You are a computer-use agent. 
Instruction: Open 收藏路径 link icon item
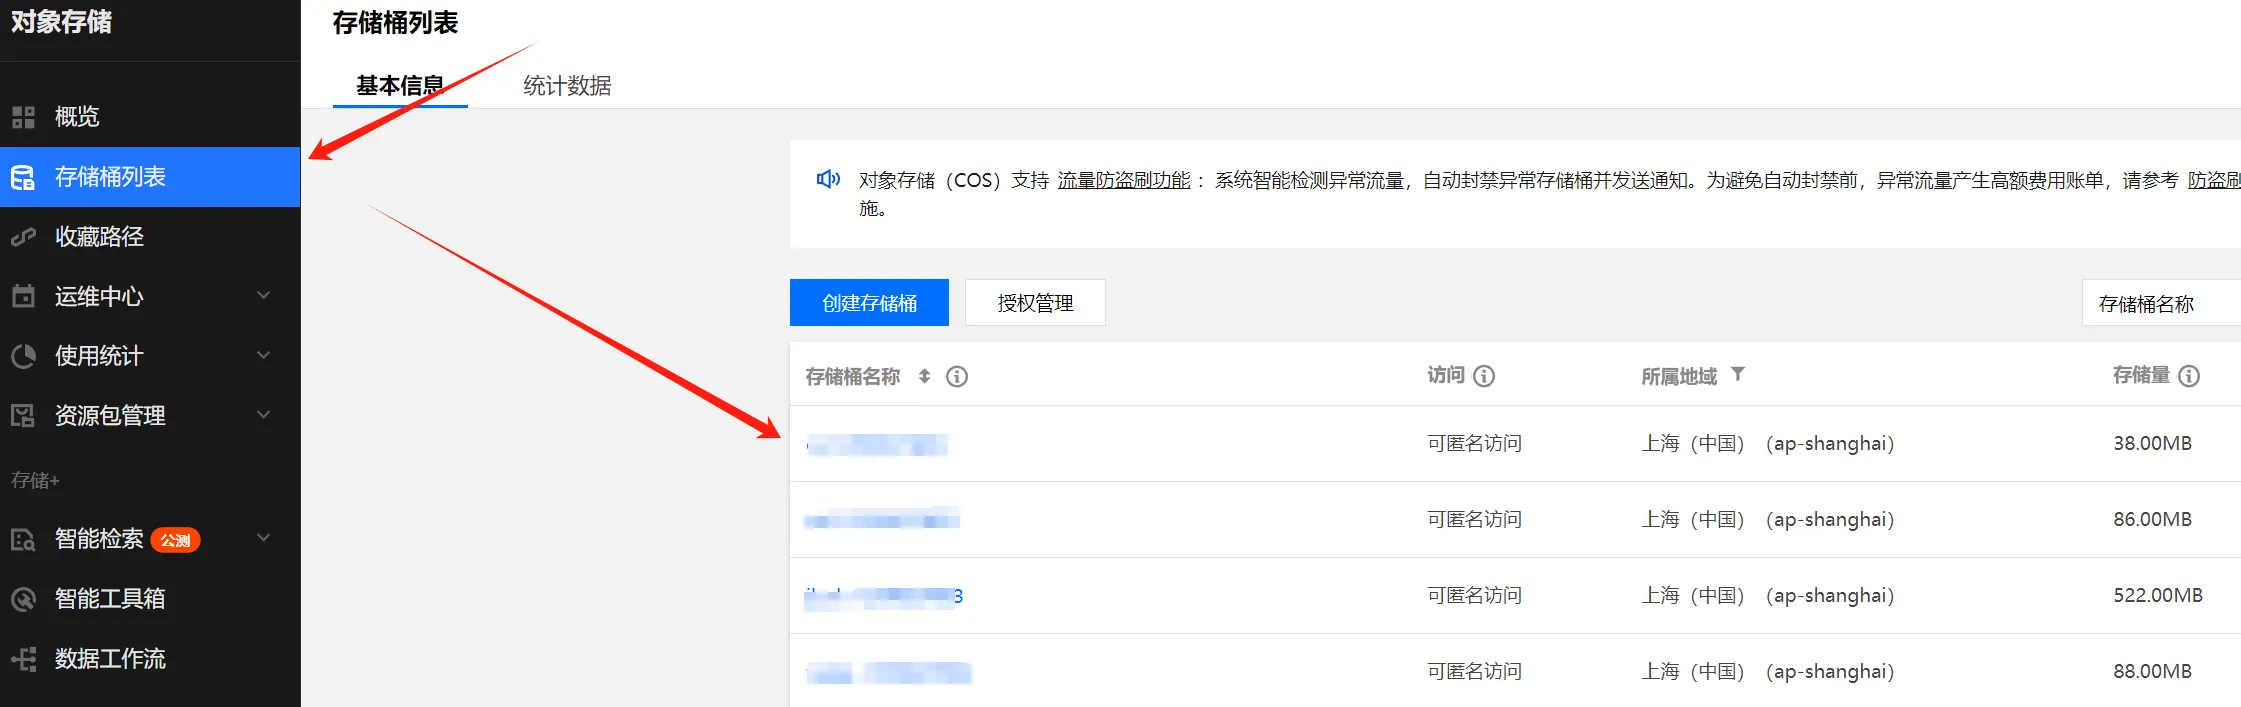point(23,237)
